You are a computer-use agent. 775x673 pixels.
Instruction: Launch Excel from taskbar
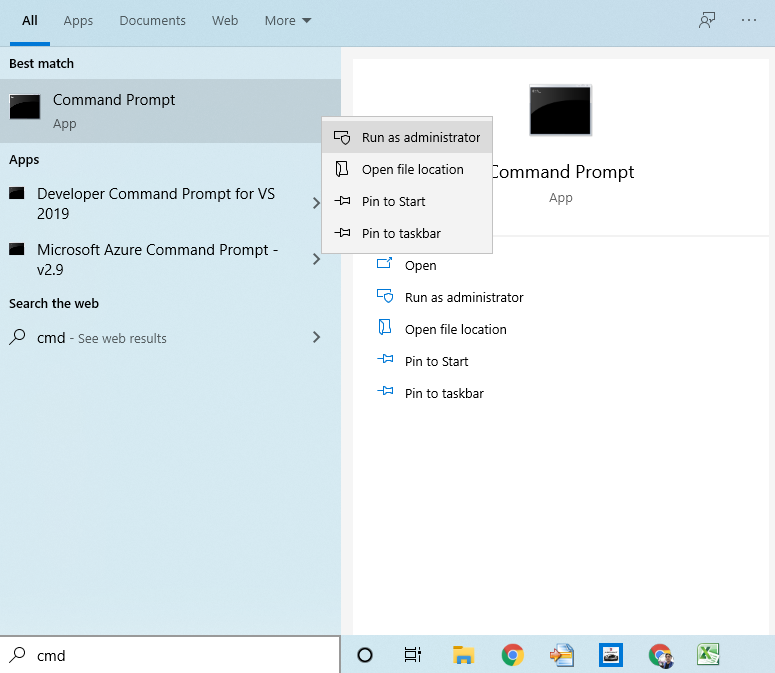[x=708, y=655]
